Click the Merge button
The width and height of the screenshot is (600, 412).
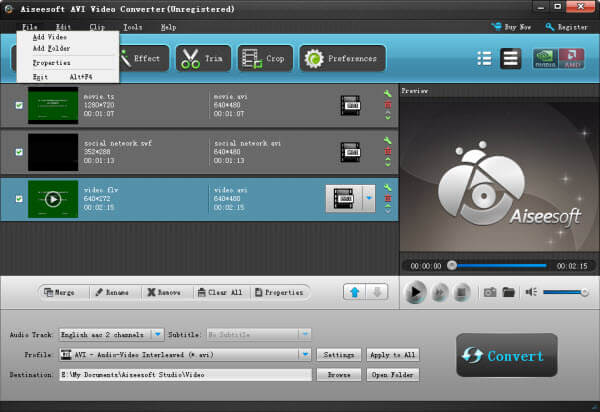59,293
